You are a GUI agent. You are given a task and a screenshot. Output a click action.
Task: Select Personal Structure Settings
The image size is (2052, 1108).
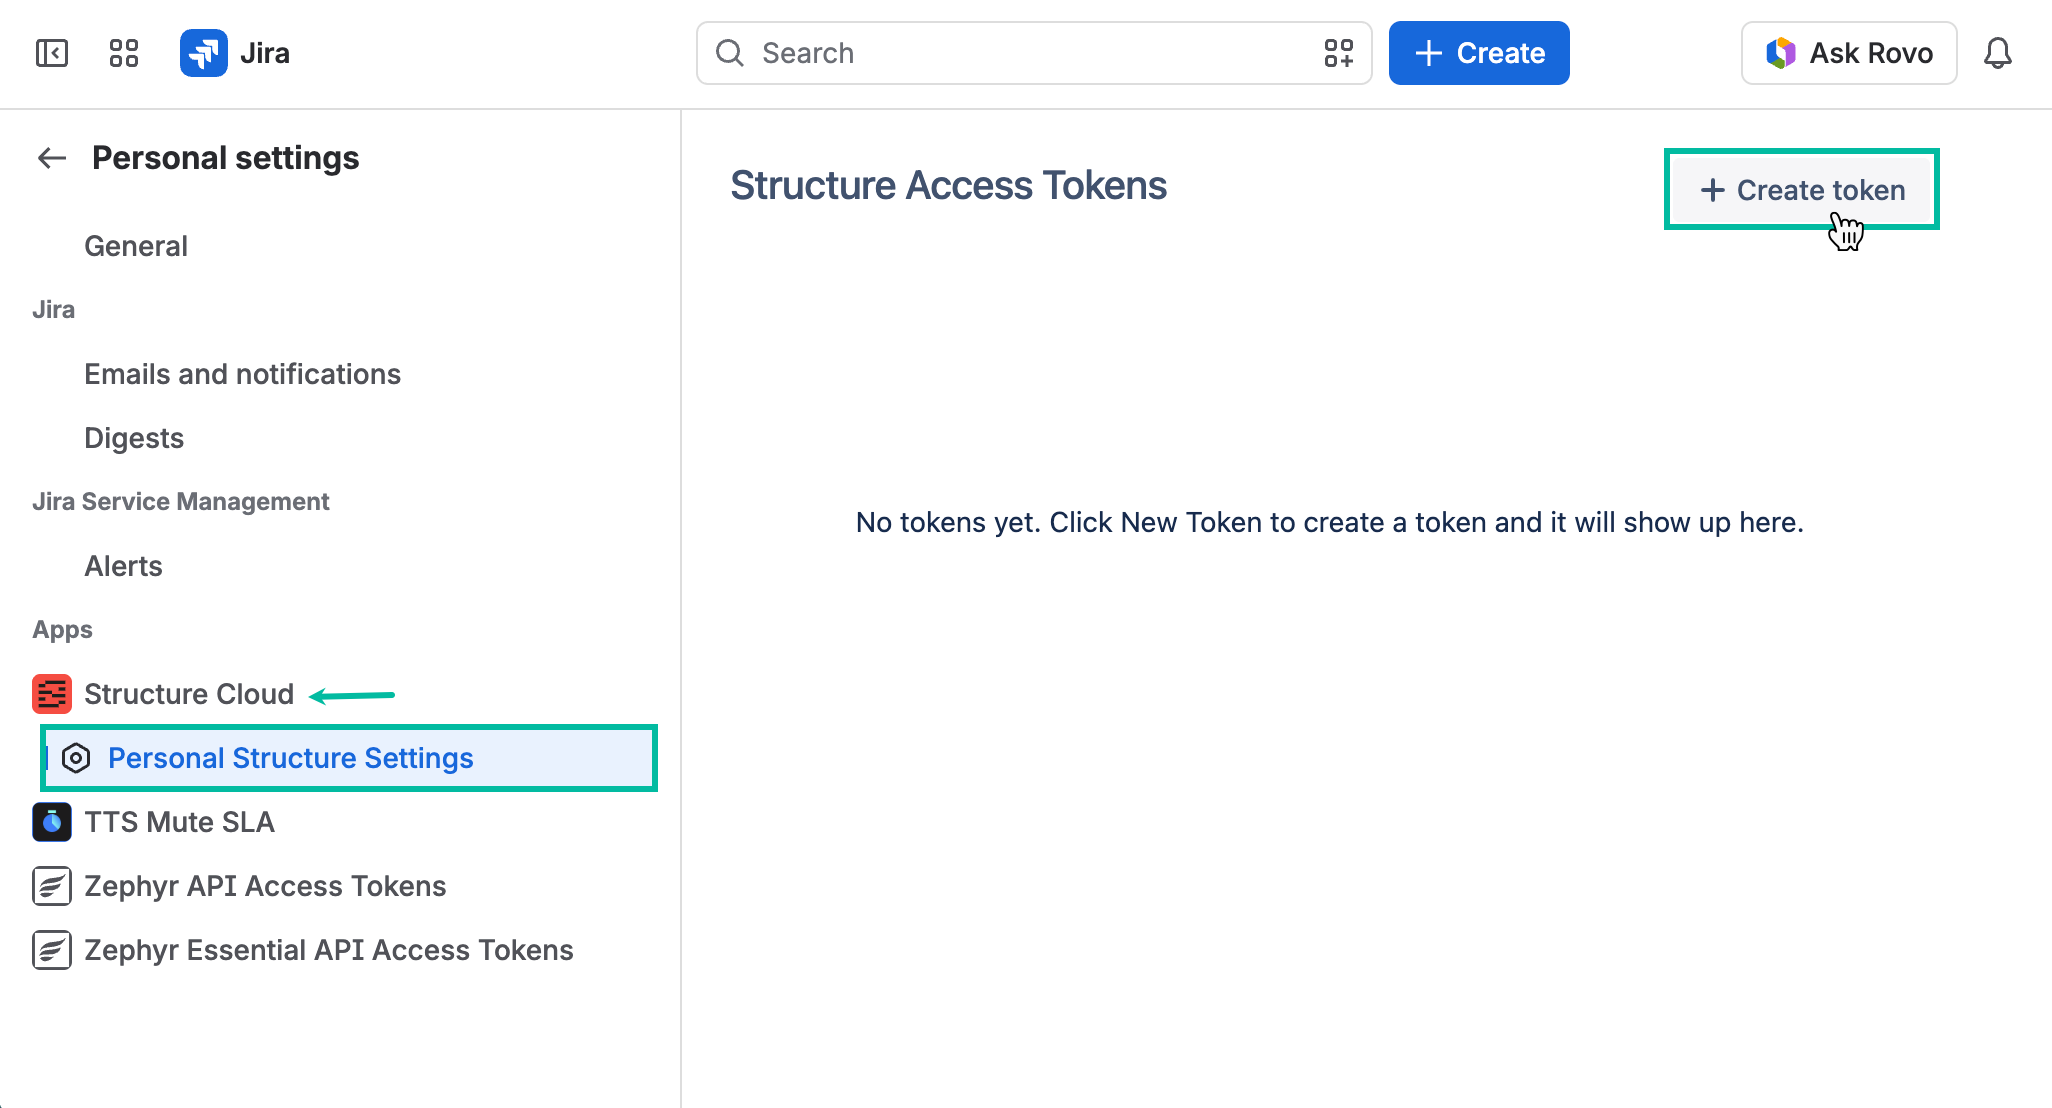(349, 758)
